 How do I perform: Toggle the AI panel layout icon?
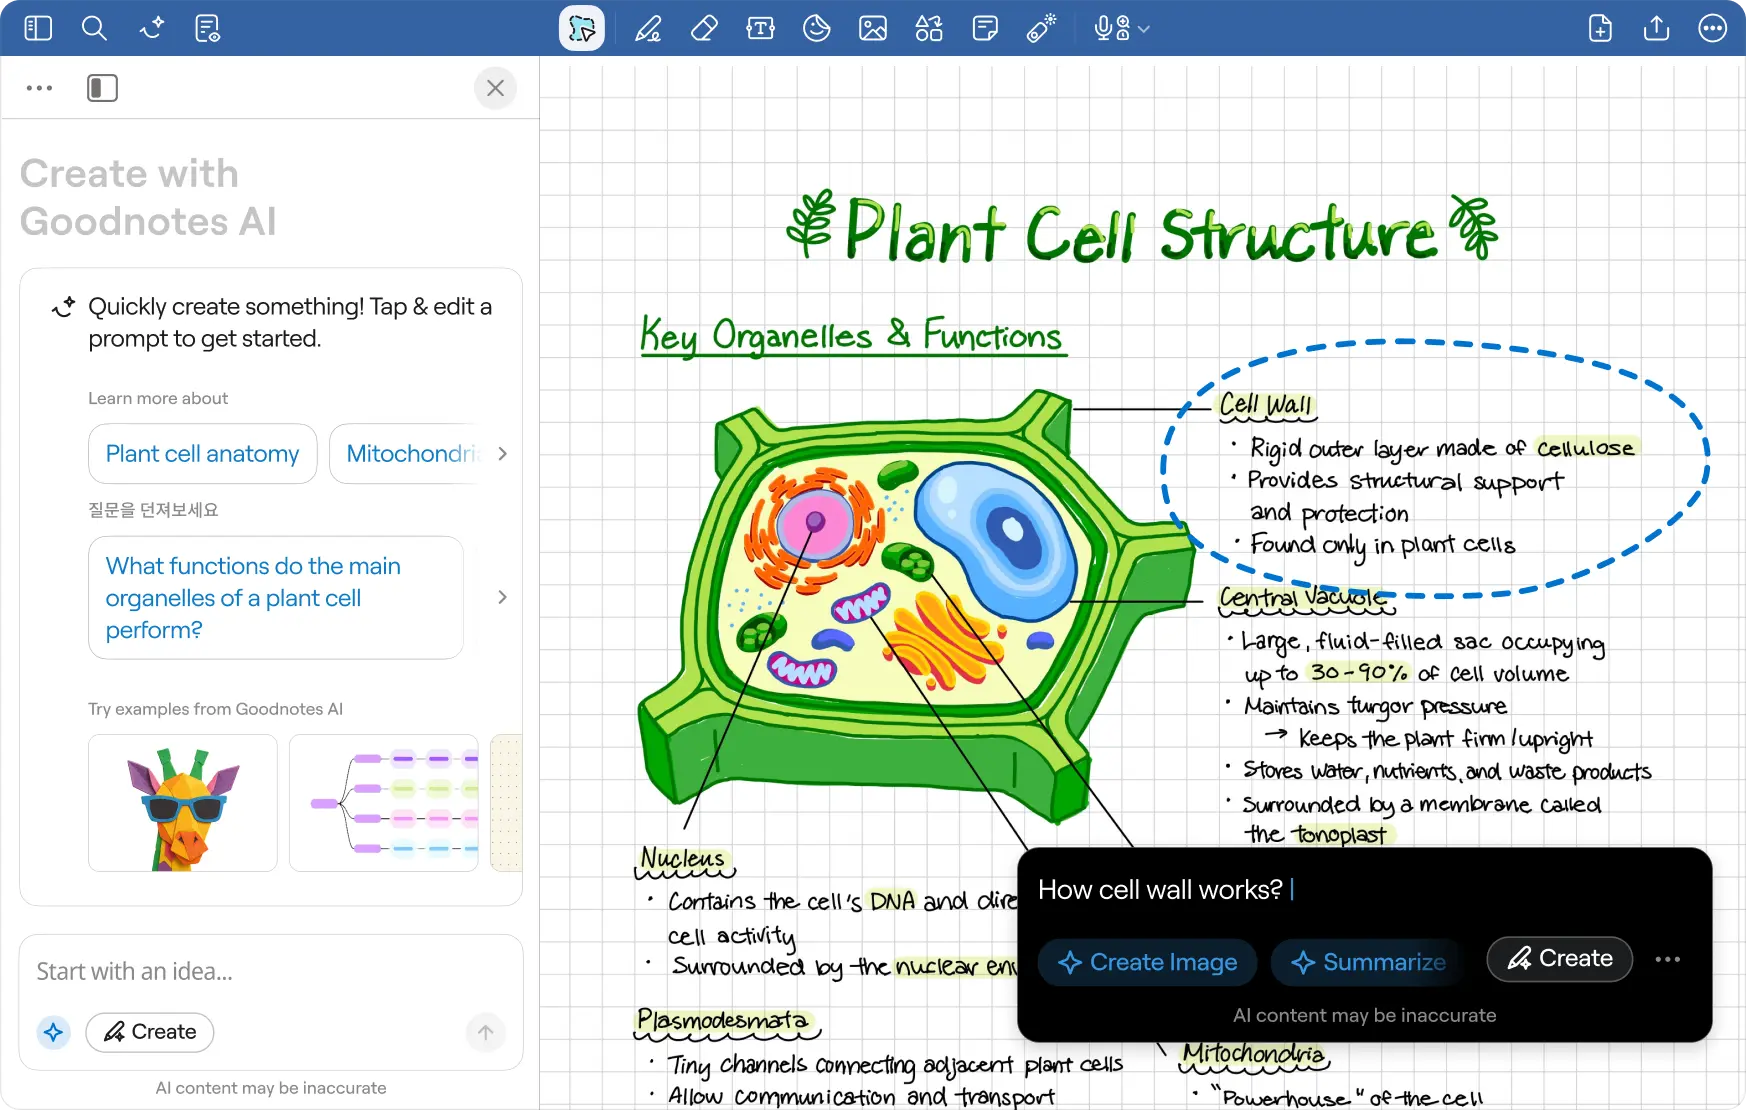tap(102, 88)
